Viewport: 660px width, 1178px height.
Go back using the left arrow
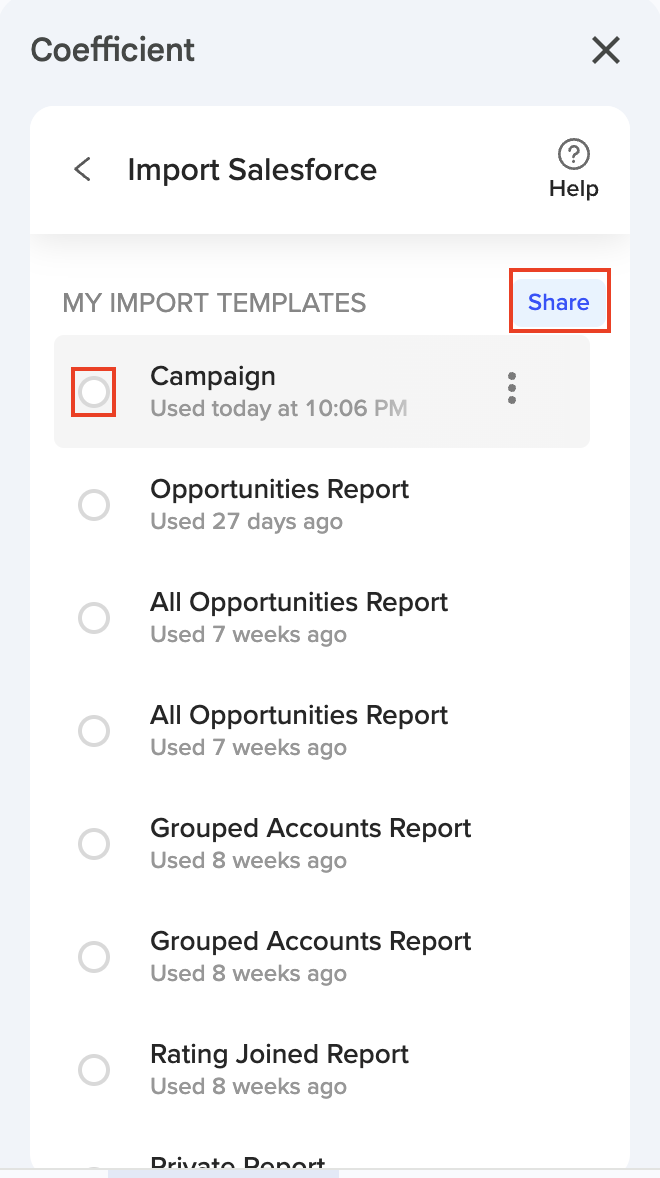tap(83, 170)
